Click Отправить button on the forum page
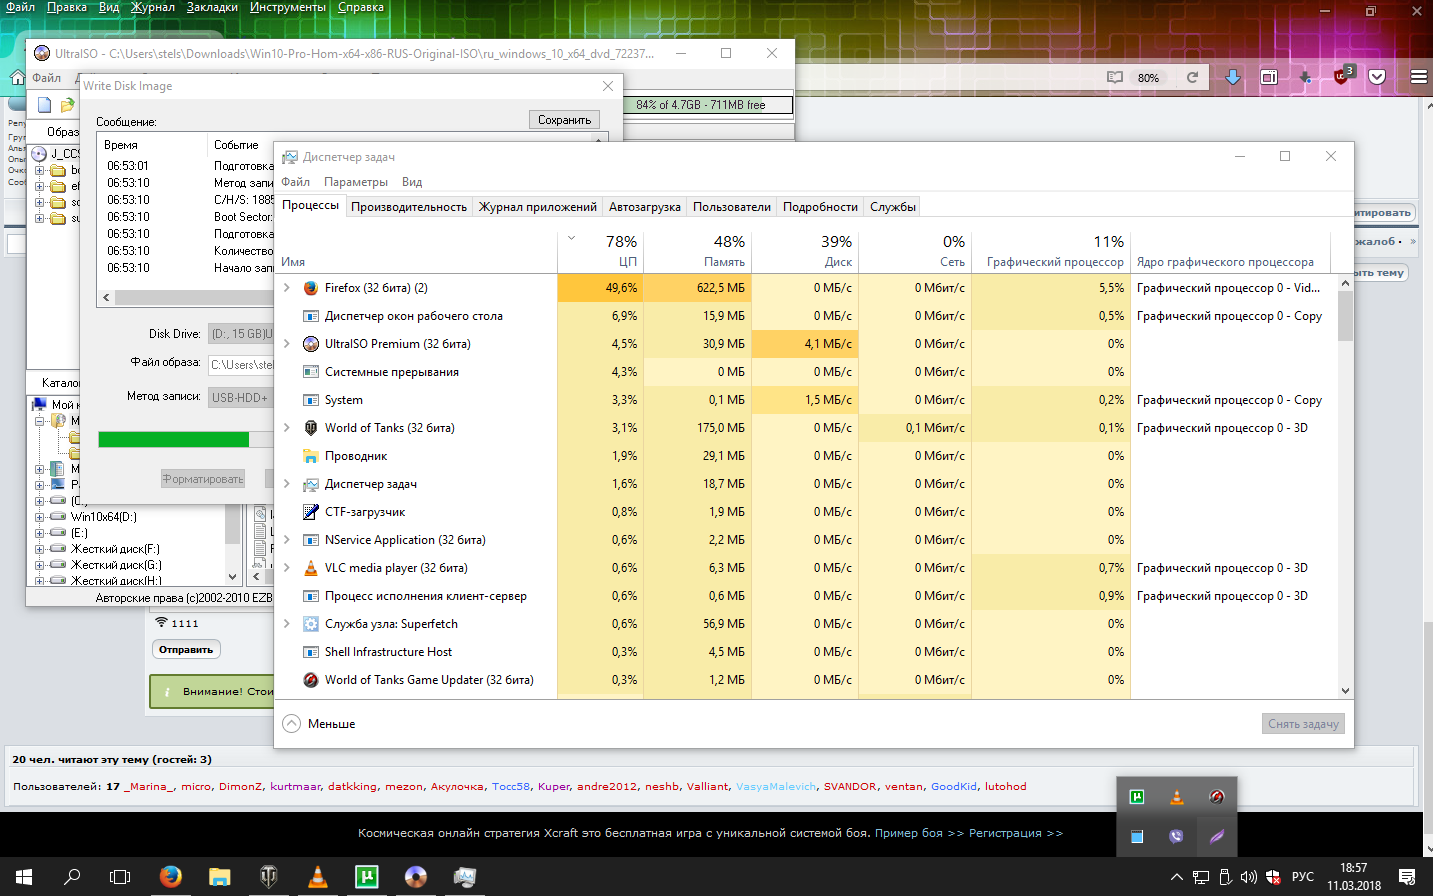Viewport: 1433px width, 896px height. coord(186,650)
